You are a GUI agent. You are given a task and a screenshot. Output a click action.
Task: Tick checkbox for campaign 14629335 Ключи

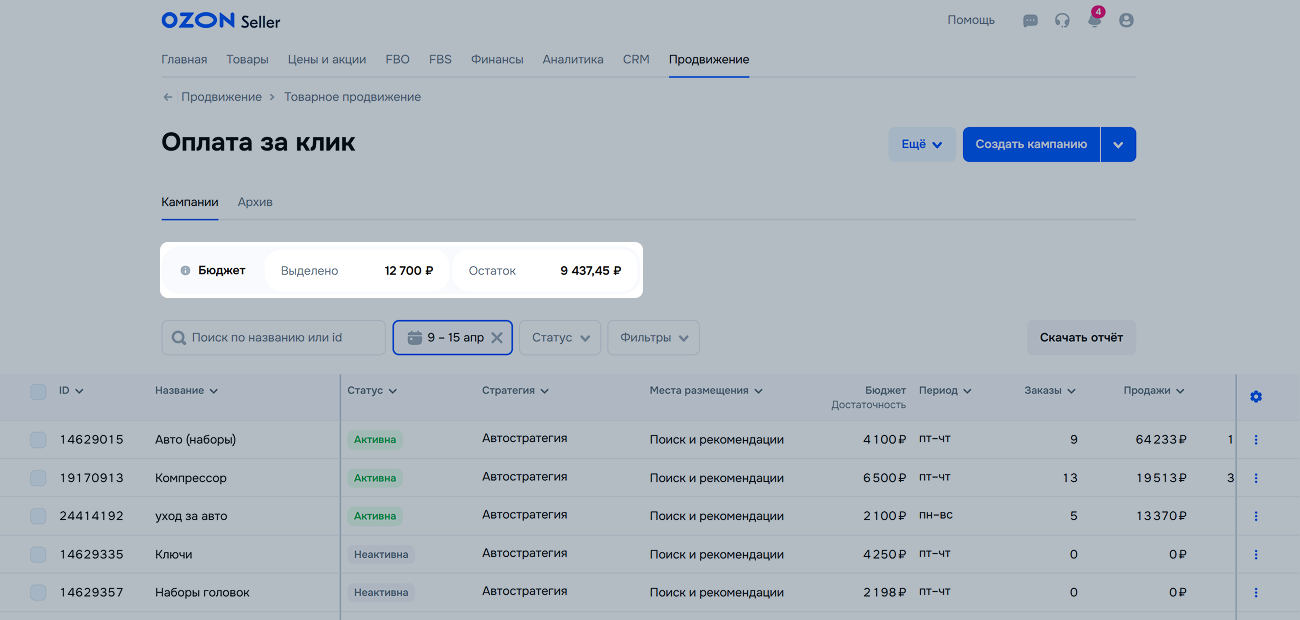[x=38, y=554]
